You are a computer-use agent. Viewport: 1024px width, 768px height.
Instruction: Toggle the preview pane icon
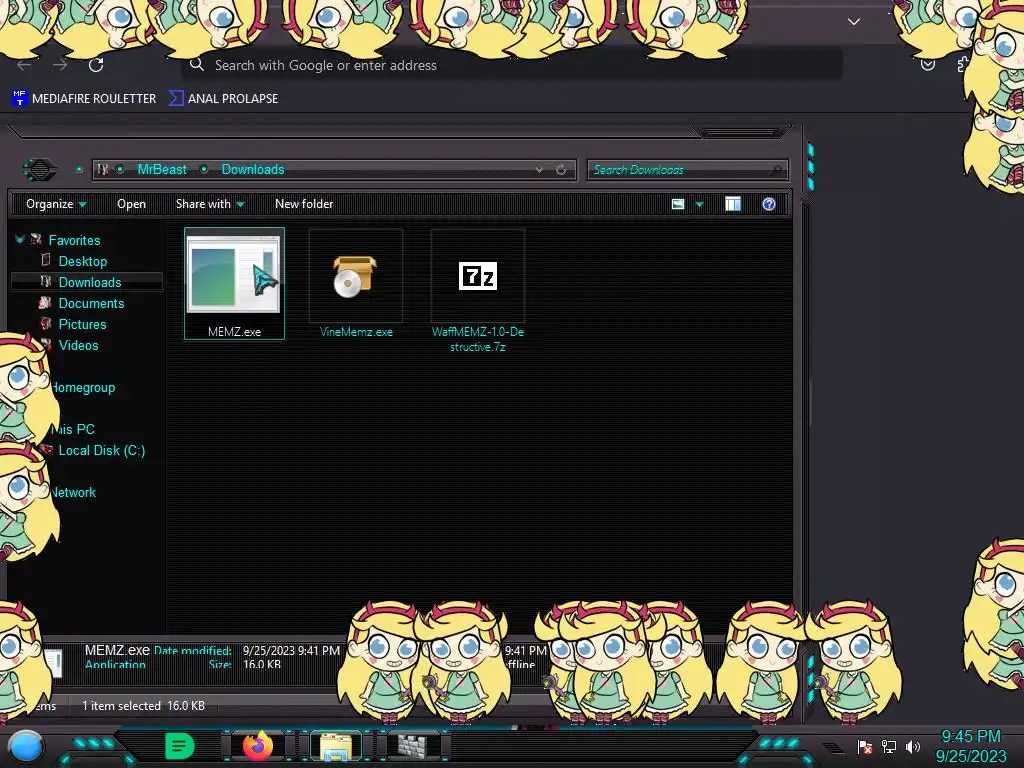click(733, 204)
